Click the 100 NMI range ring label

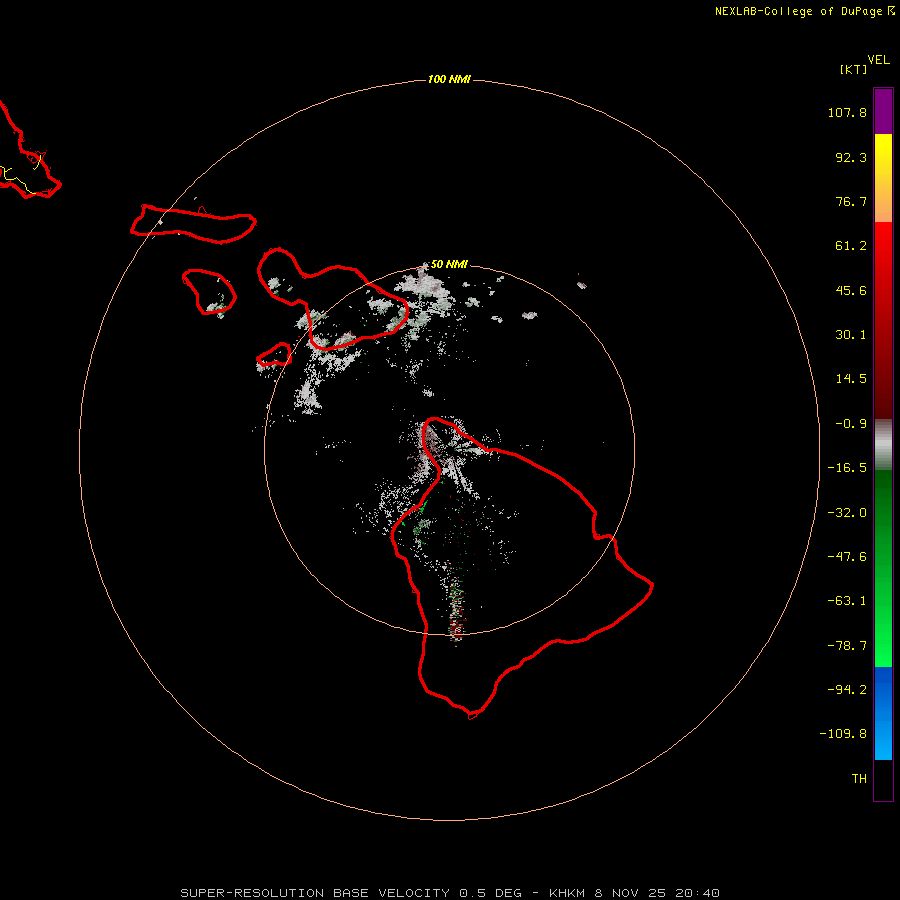449,79
